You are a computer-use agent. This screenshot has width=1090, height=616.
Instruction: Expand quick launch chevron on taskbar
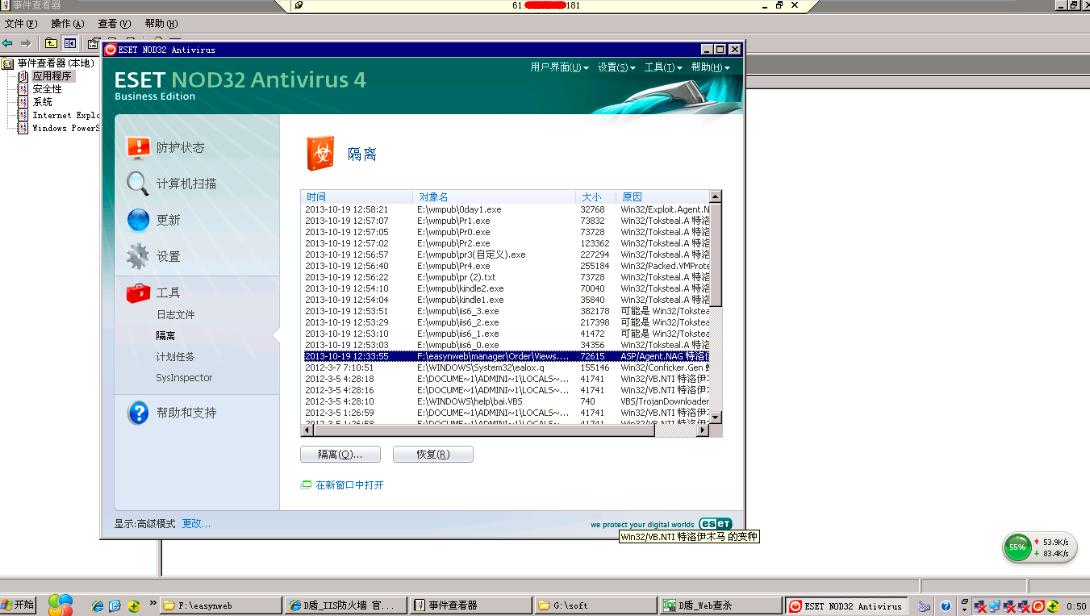tap(153, 603)
